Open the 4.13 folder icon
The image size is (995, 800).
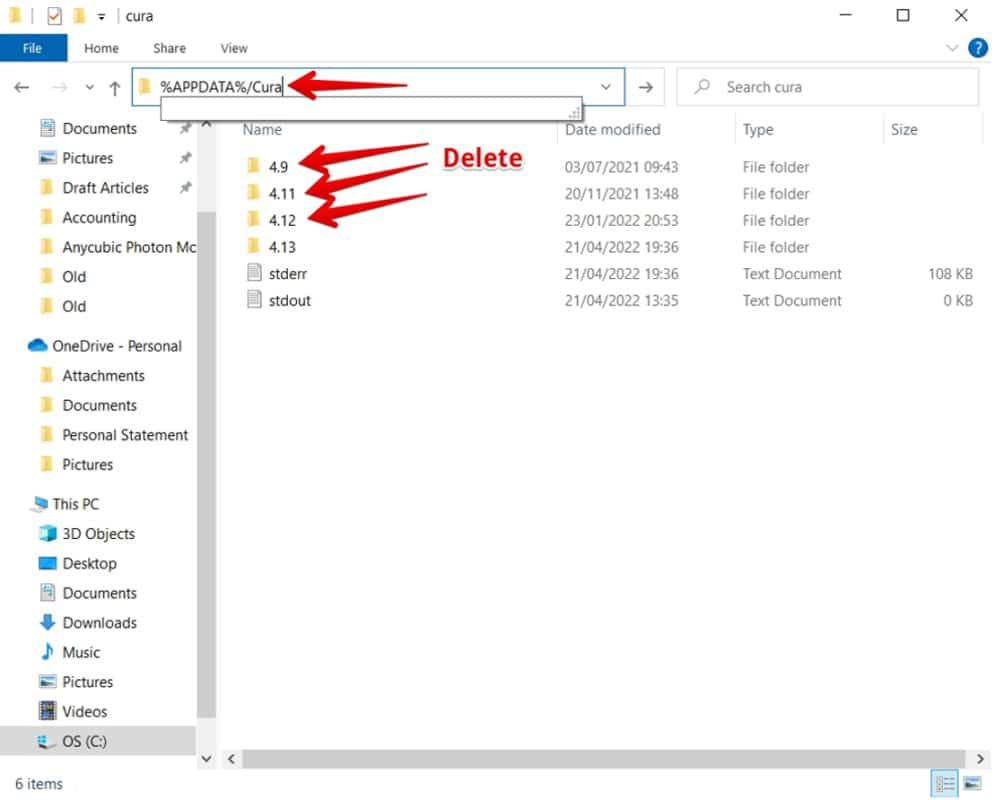(x=254, y=247)
